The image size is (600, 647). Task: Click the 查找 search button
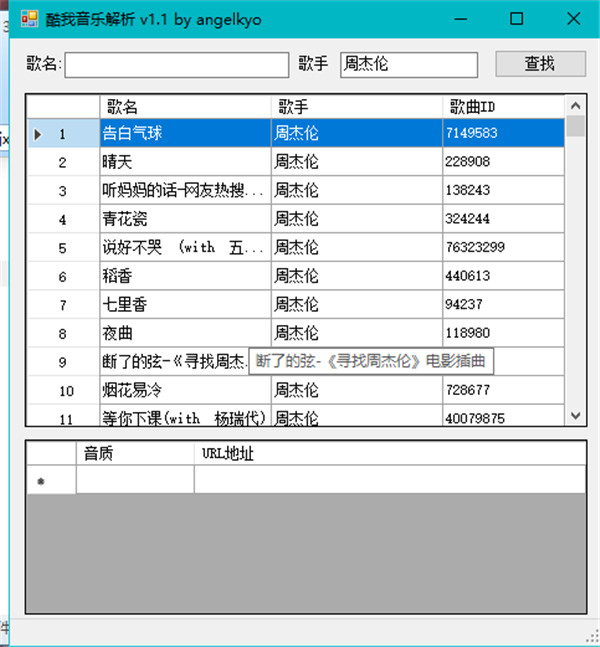[x=540, y=64]
